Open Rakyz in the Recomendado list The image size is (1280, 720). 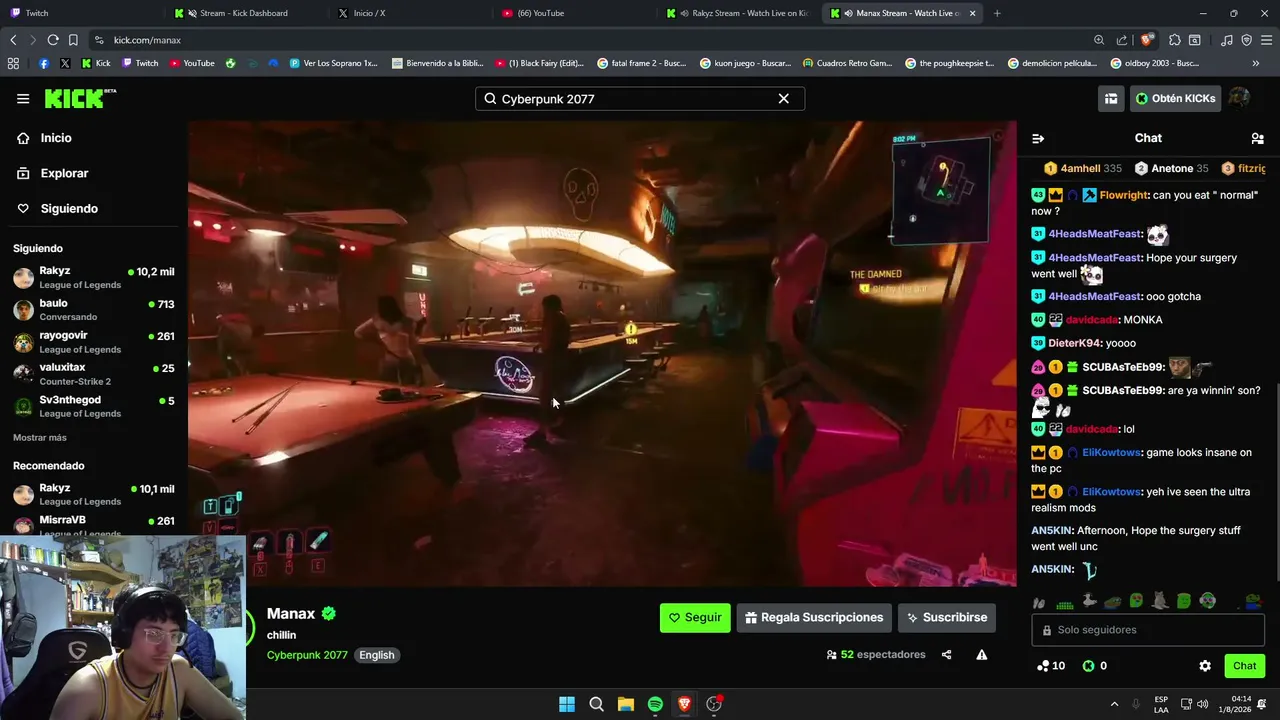[x=94, y=494]
